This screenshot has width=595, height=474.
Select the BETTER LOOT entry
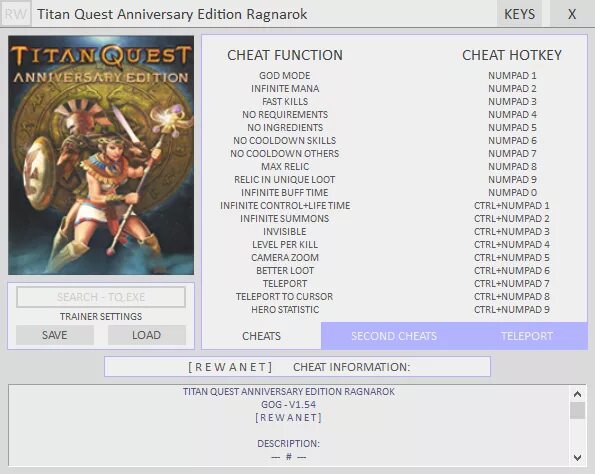coord(285,270)
